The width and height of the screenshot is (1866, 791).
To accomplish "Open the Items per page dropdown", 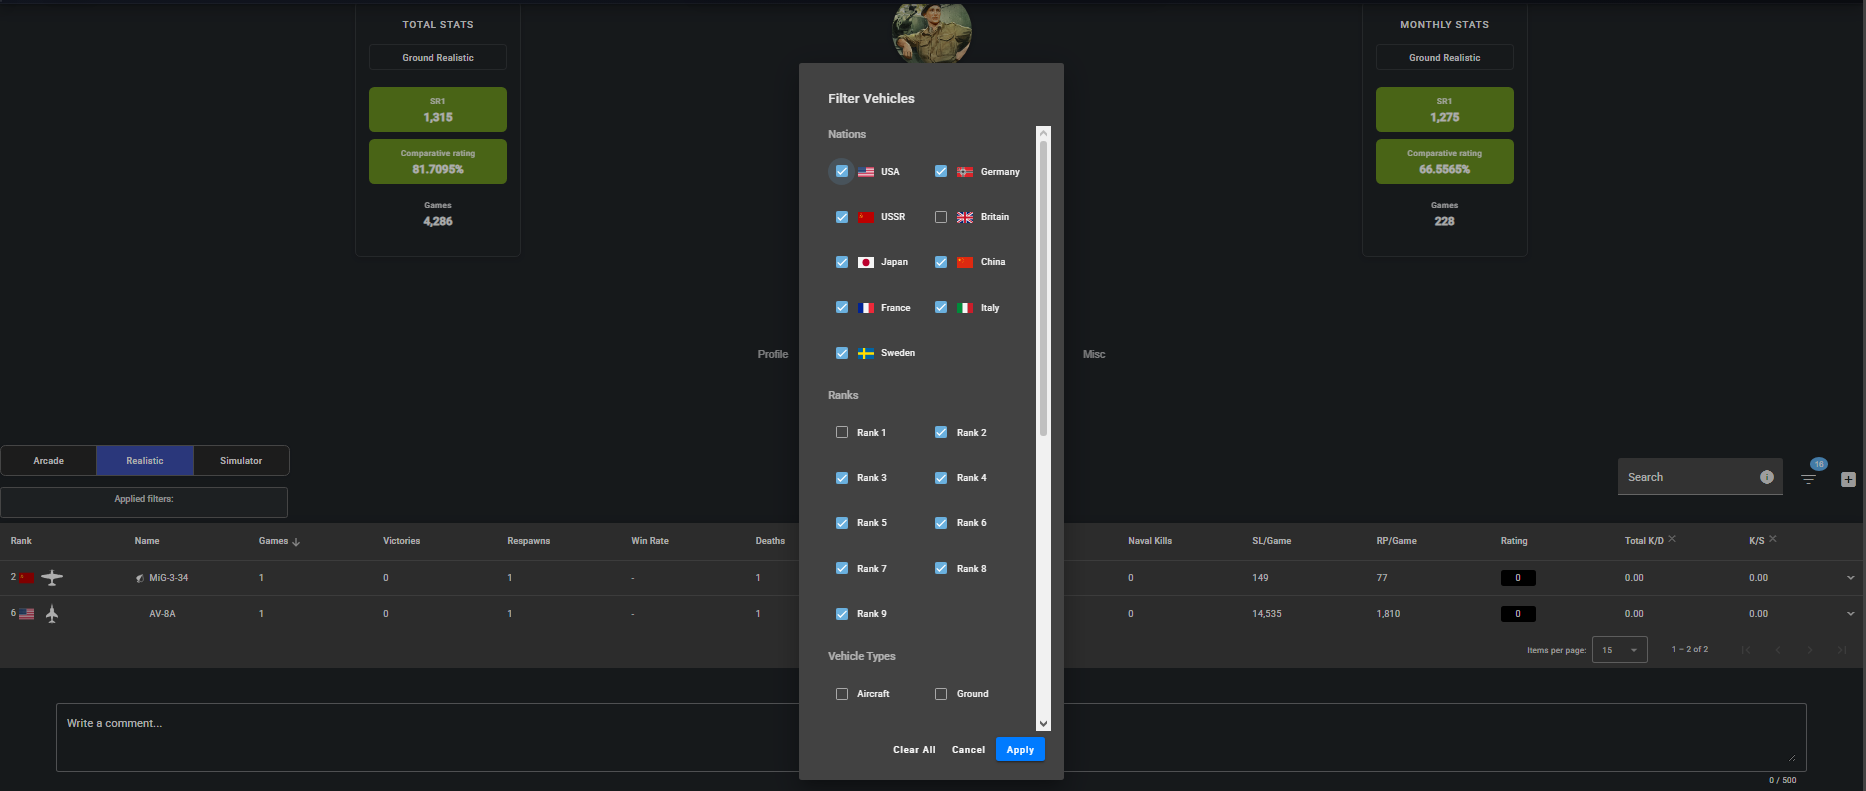I will click(1619, 650).
